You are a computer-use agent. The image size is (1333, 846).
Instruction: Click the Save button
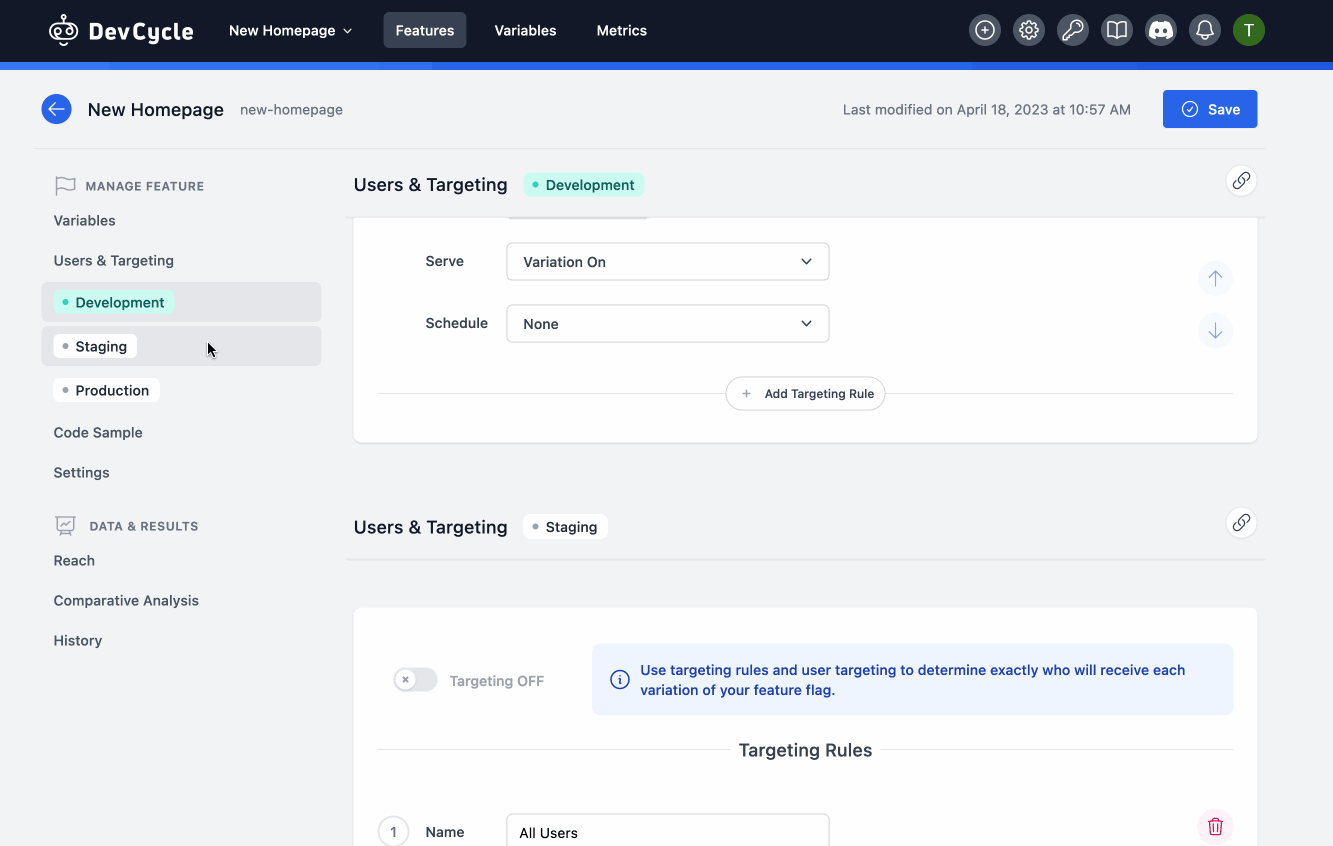[x=1210, y=109]
